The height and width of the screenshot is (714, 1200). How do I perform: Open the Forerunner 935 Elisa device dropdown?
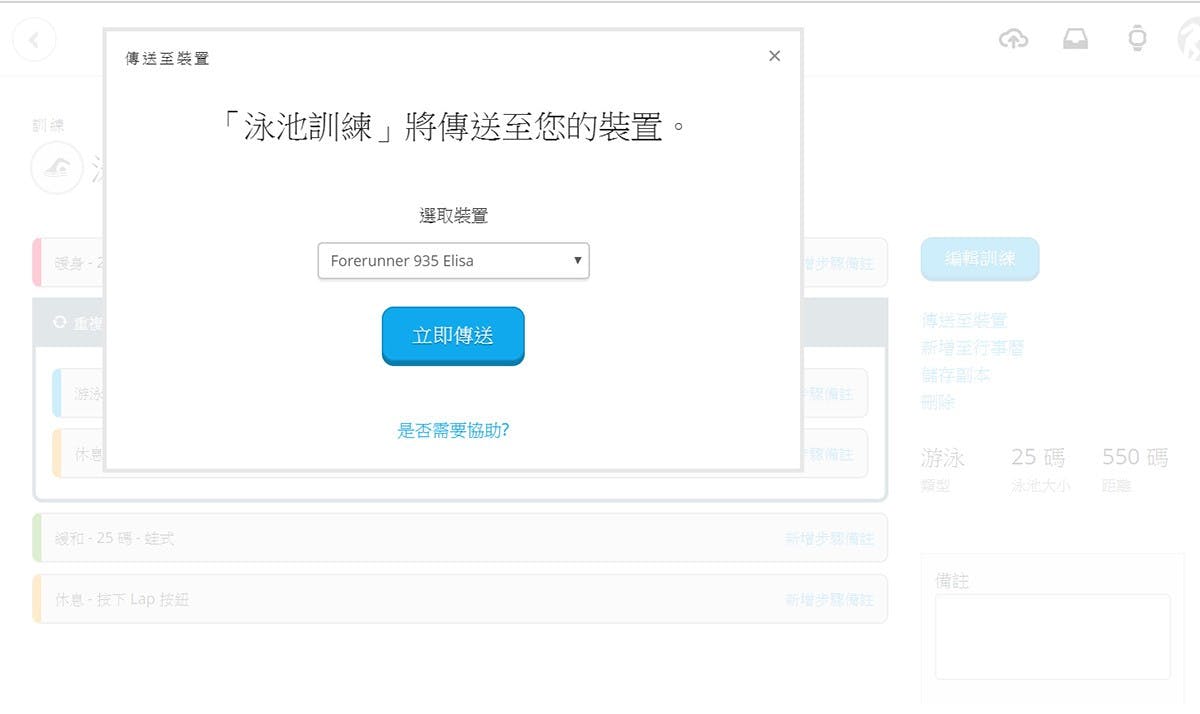(x=453, y=260)
